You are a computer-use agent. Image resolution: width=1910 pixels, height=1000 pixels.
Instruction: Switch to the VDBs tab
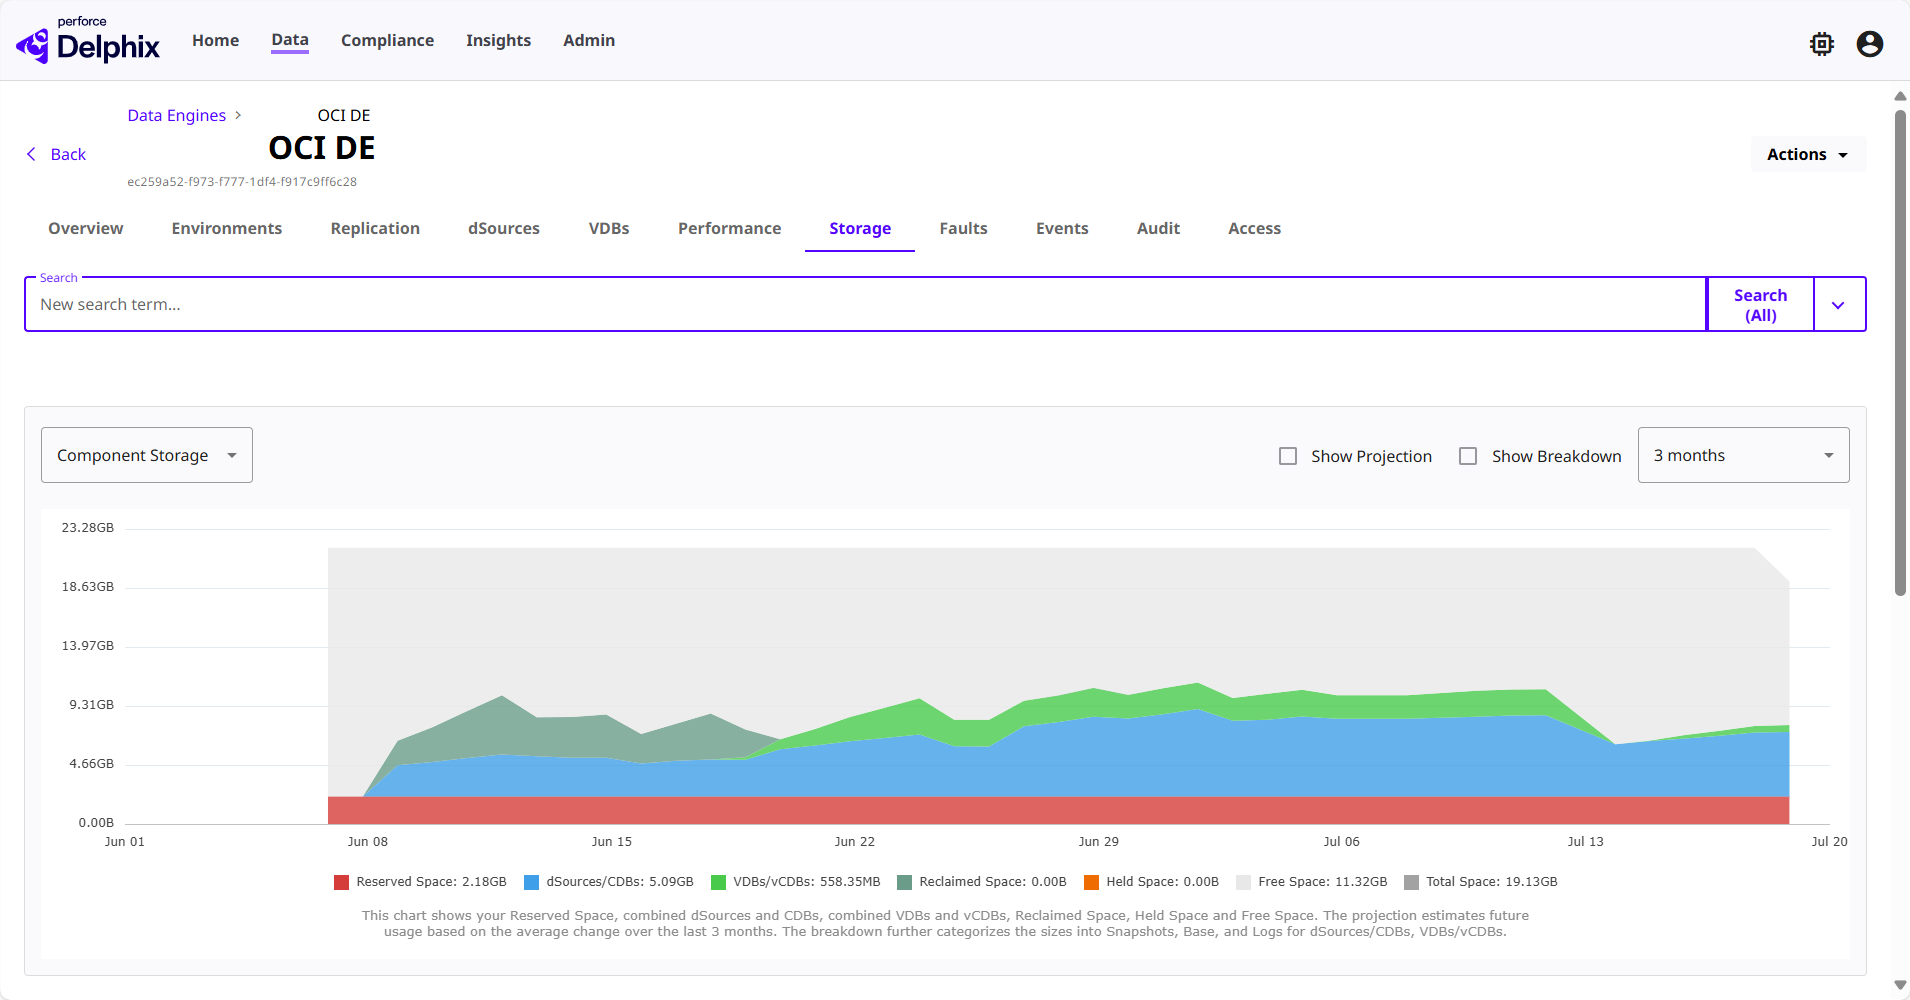pyautogui.click(x=609, y=228)
